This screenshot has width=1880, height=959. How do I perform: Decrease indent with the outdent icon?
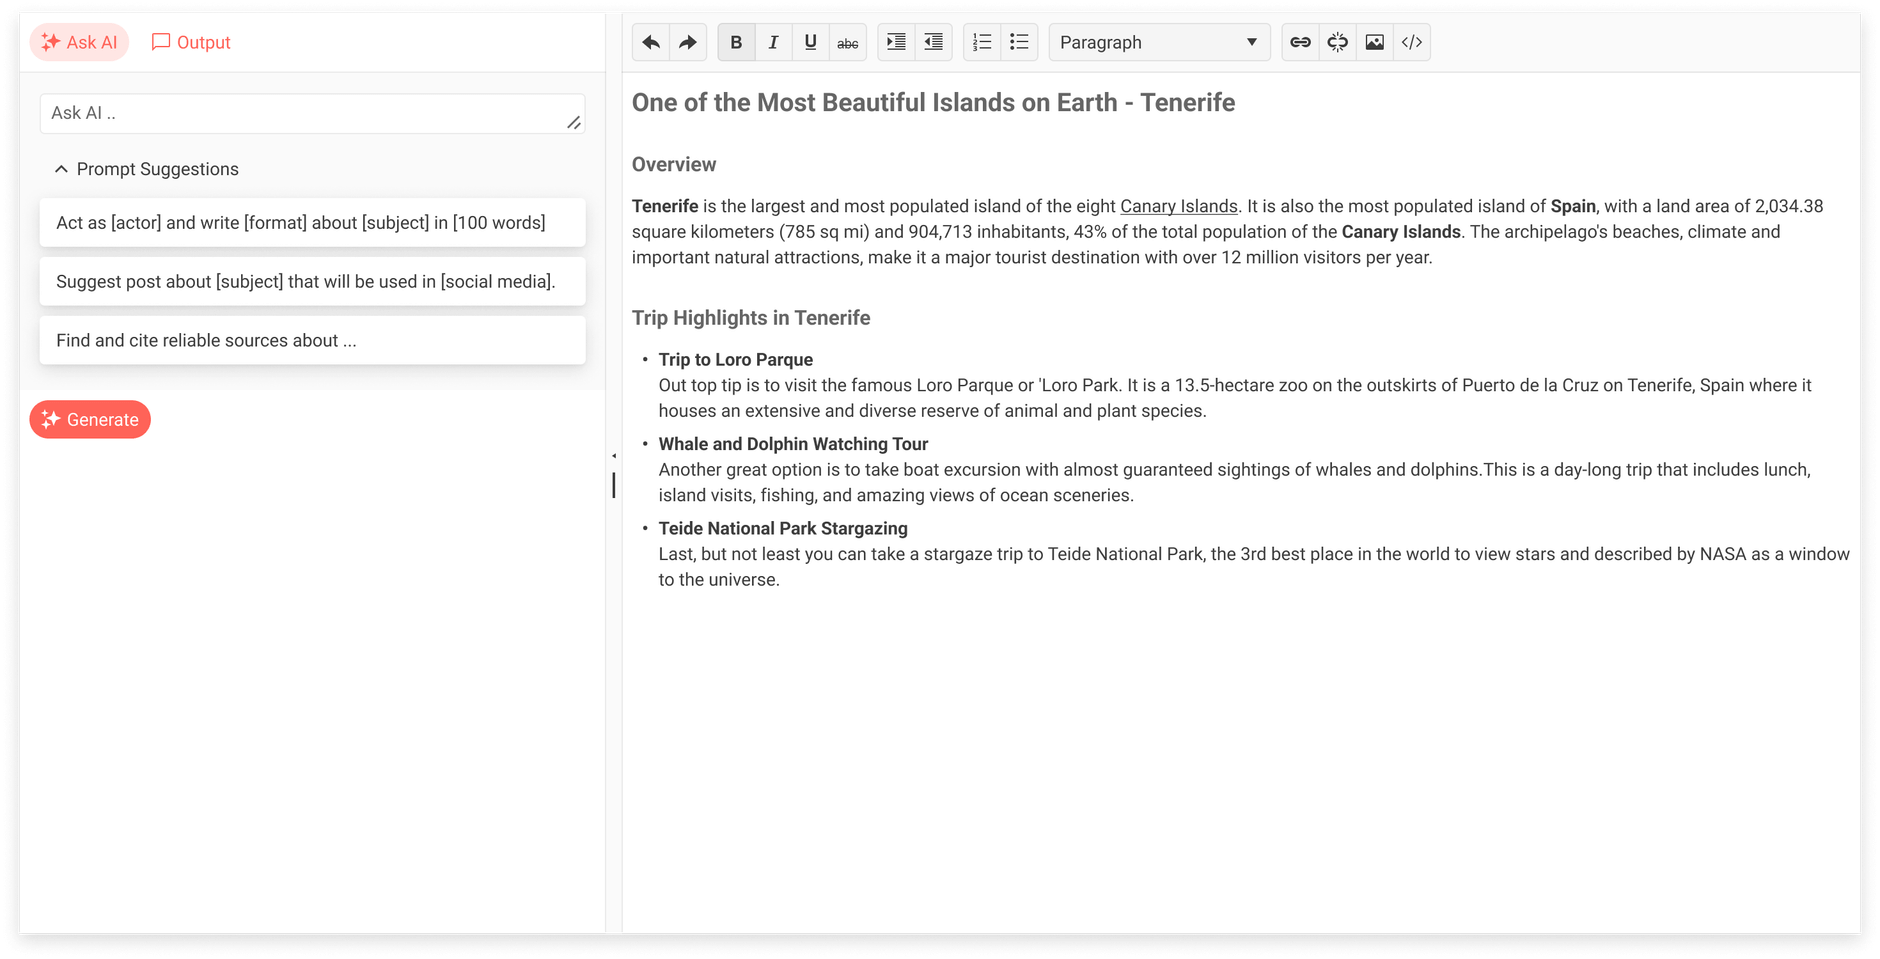933,42
